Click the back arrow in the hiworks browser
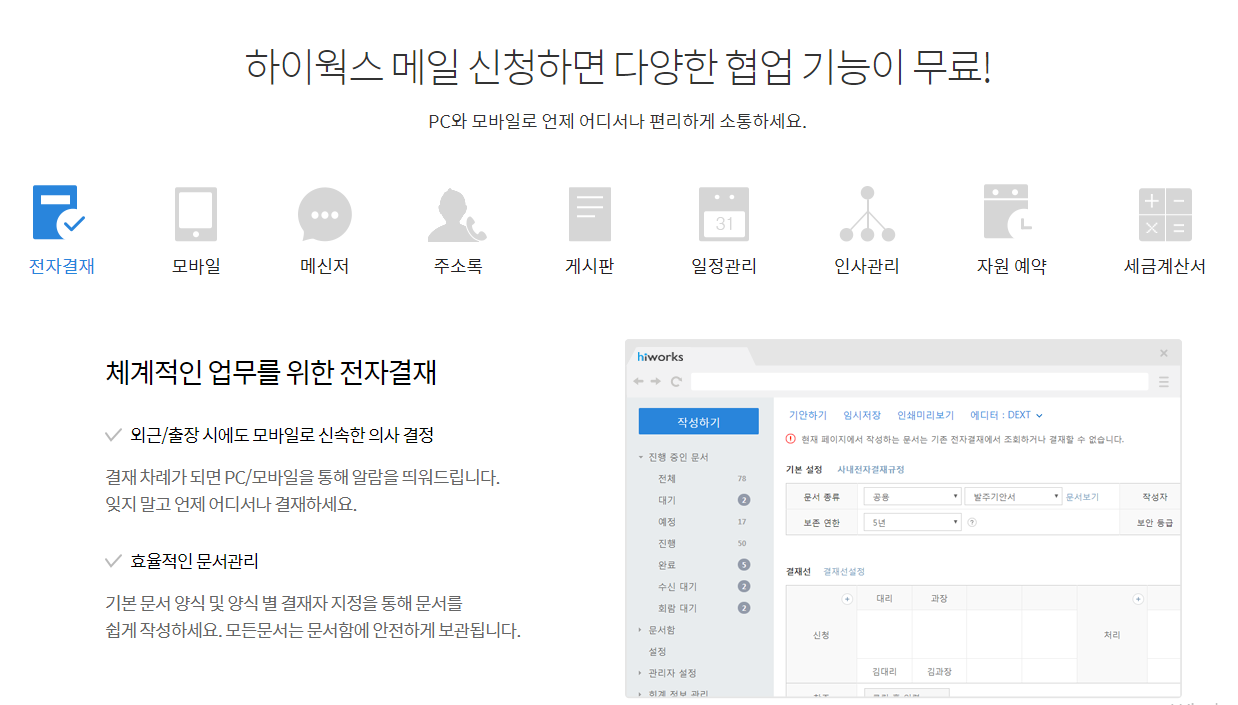1238x705 pixels. (x=639, y=381)
